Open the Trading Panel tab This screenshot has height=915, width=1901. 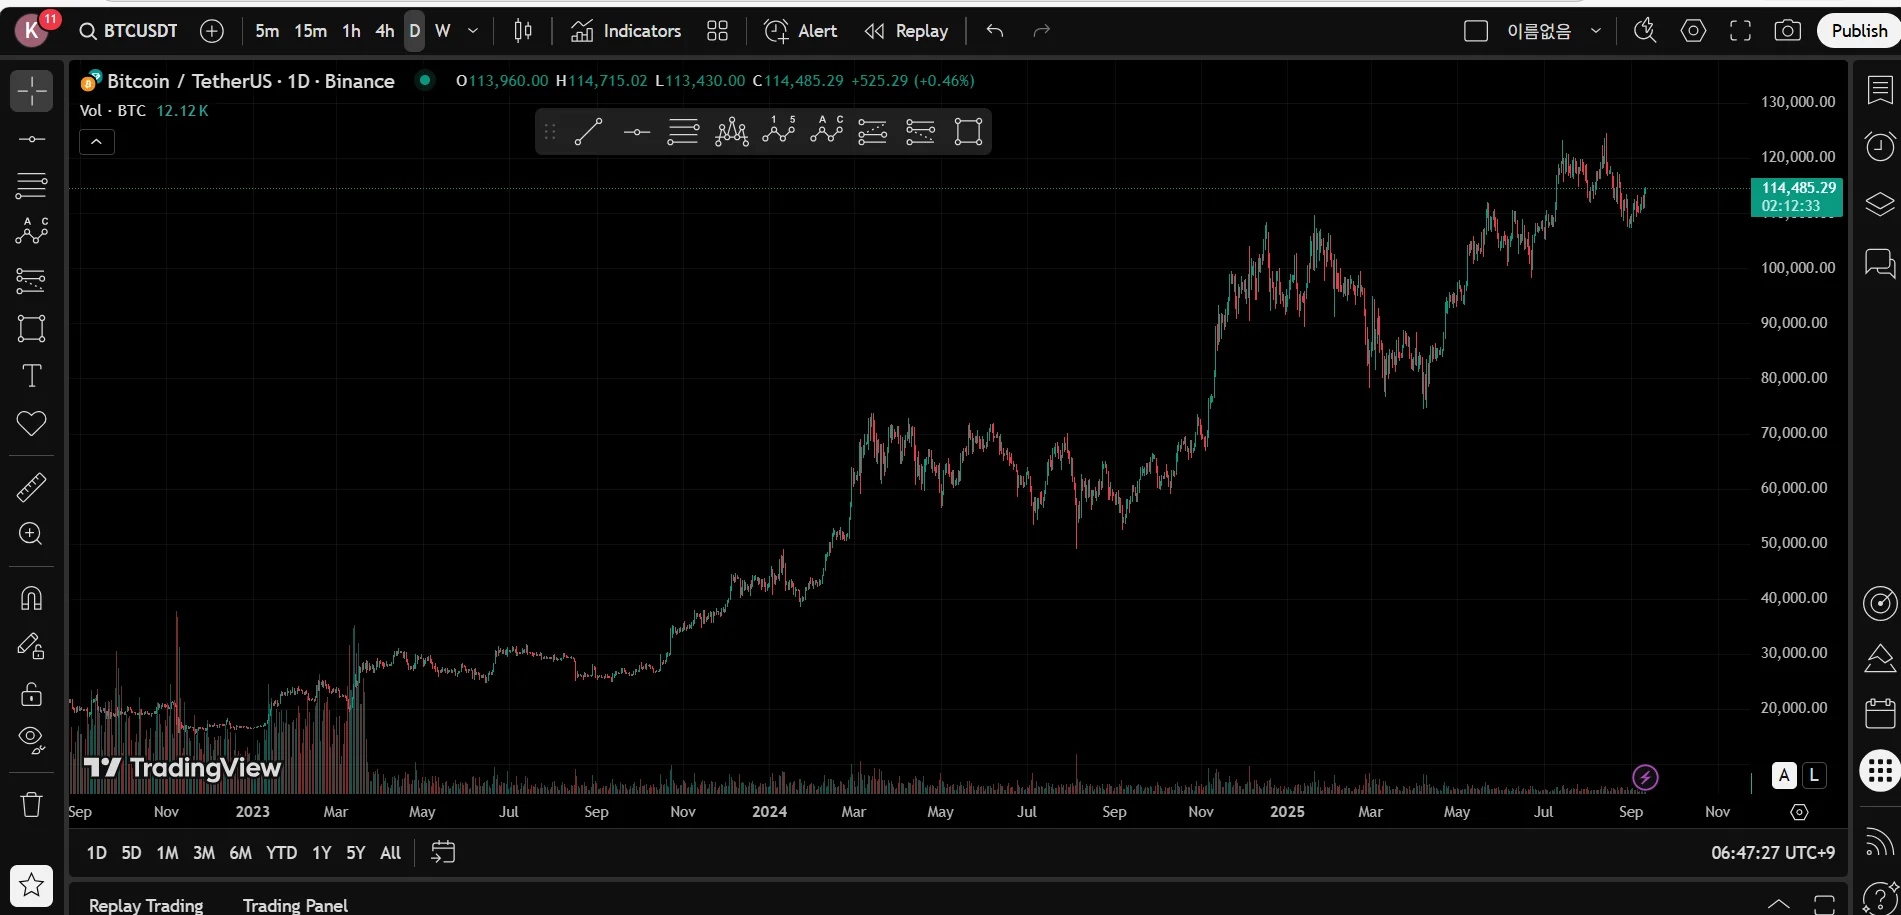click(x=295, y=905)
